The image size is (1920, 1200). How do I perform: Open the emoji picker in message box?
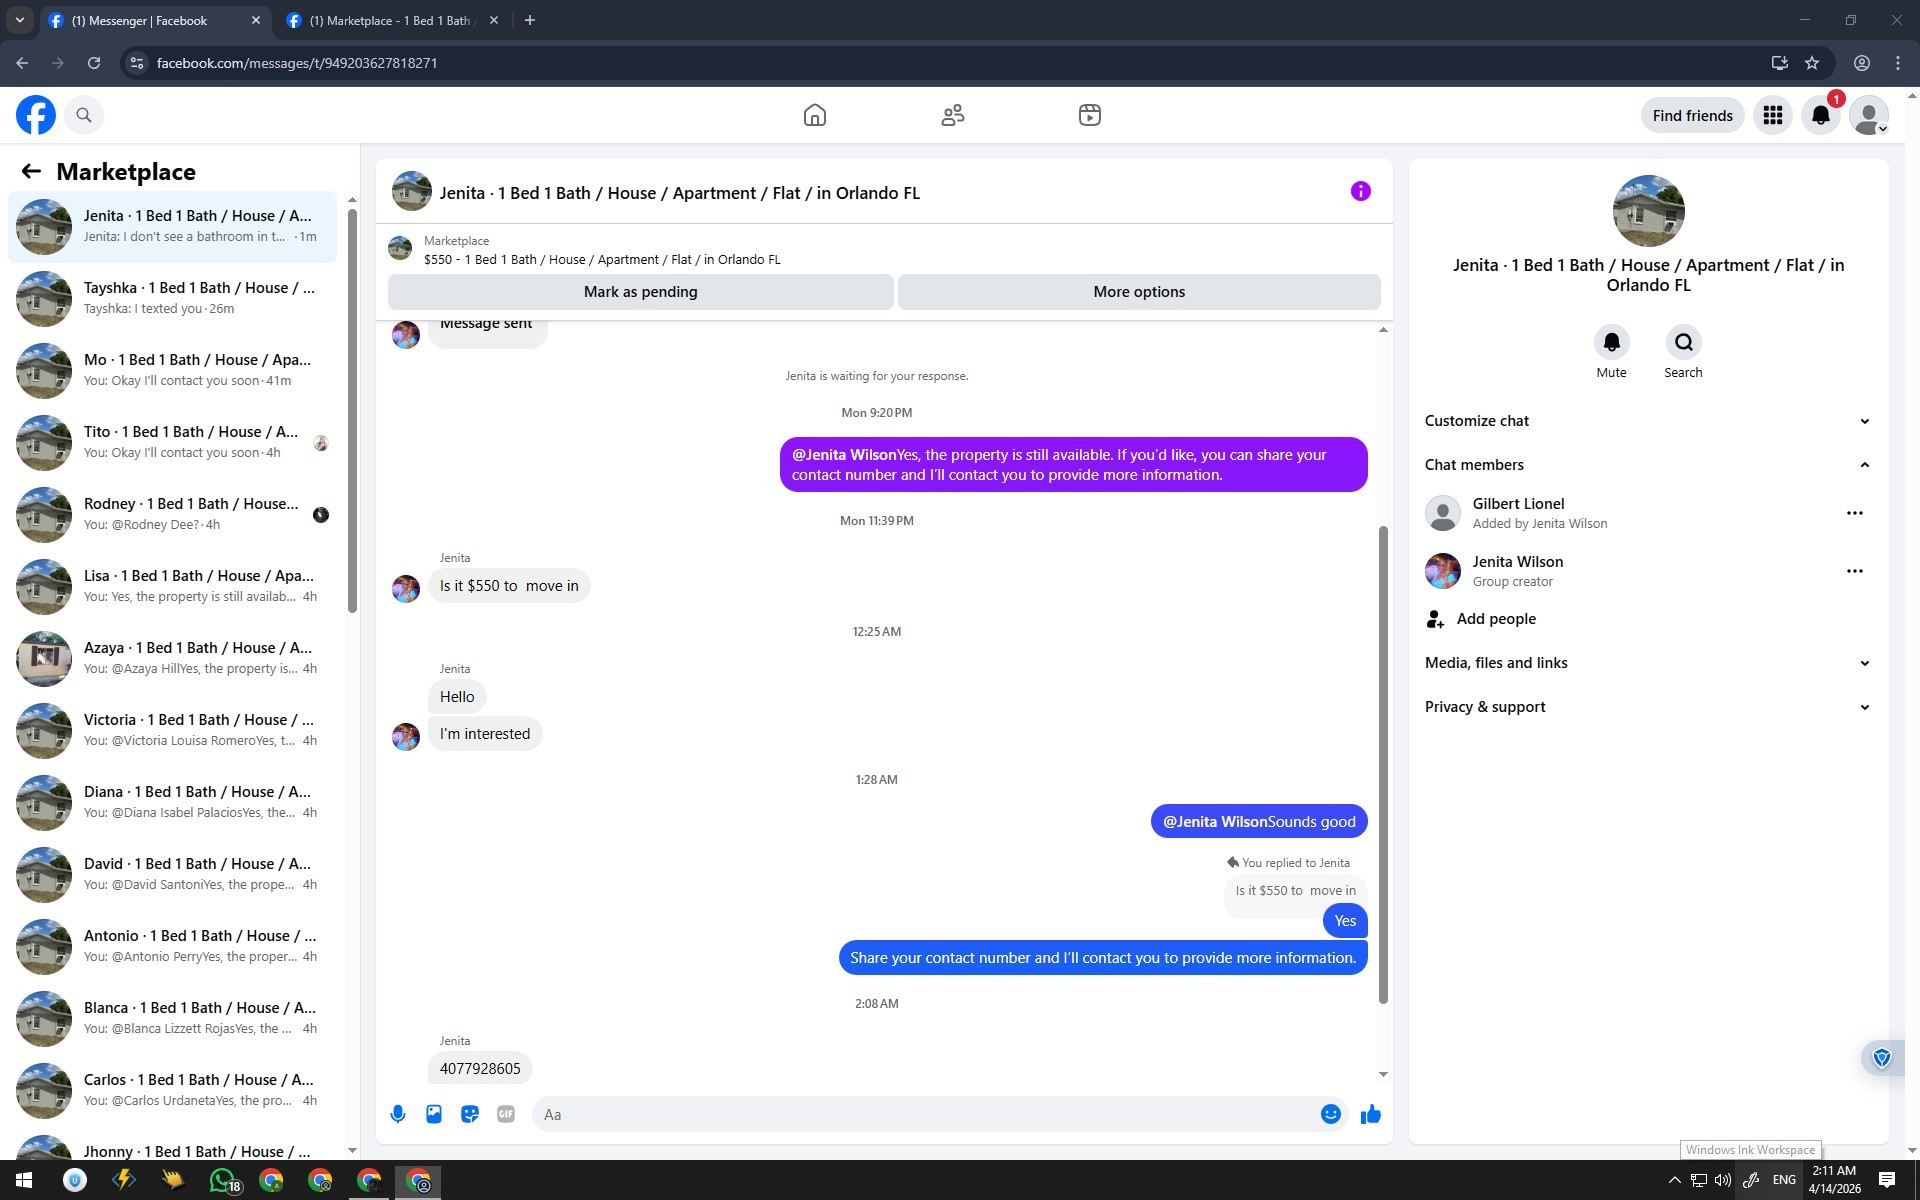click(1330, 1114)
